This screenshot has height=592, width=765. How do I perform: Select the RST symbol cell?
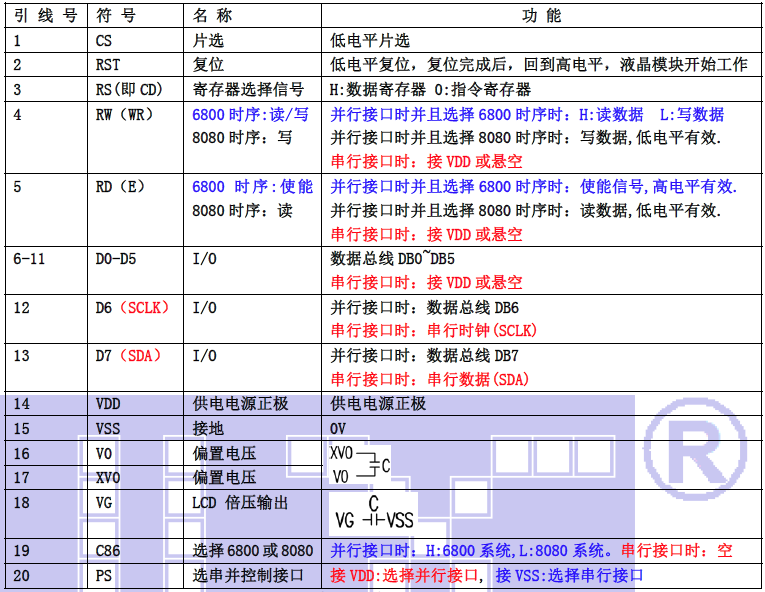coord(108,65)
